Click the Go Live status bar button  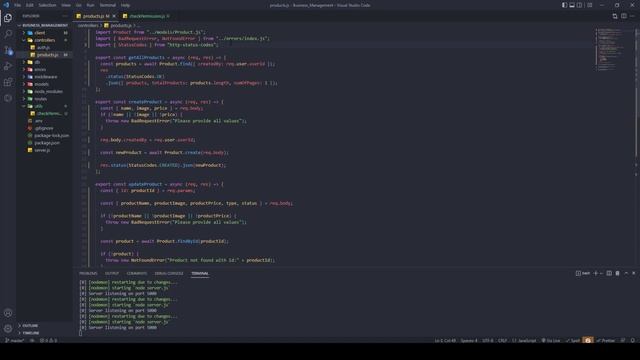click(551, 340)
